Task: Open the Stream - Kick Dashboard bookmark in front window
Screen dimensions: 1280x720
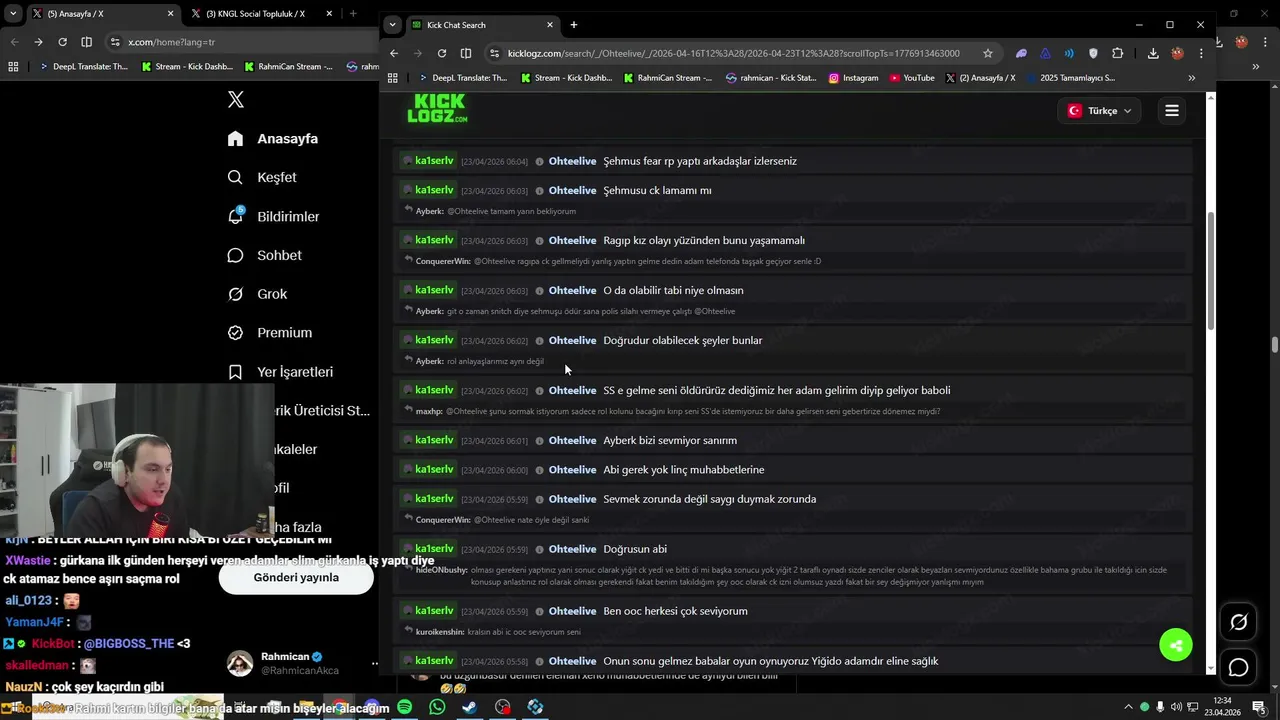Action: click(x=566, y=78)
